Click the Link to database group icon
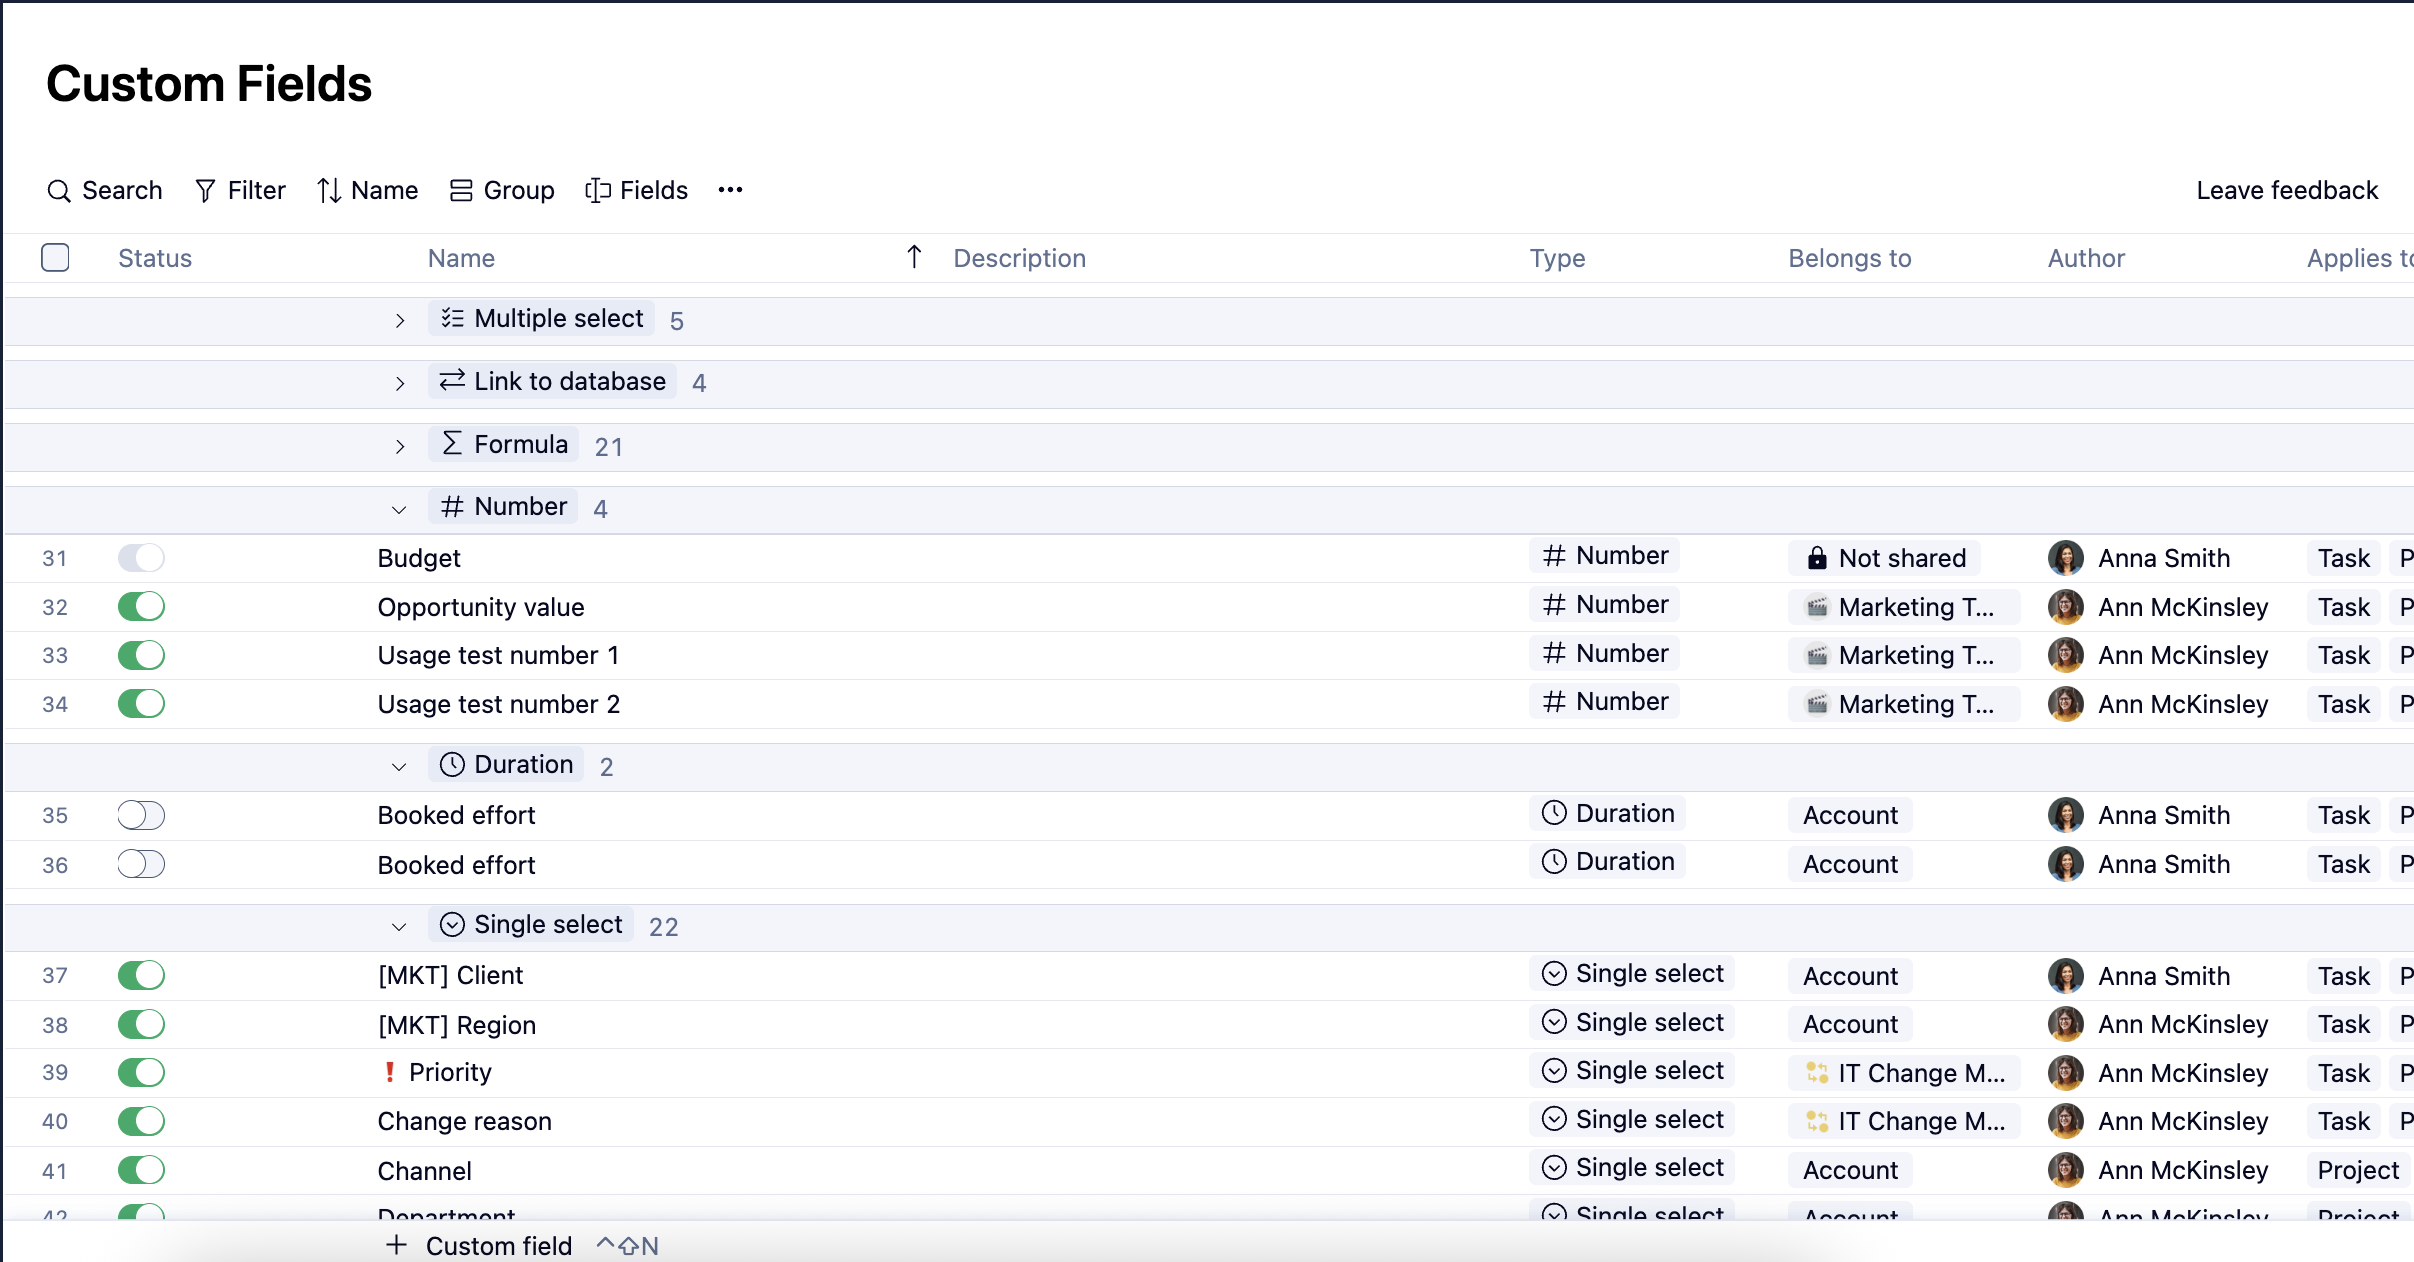 (452, 381)
